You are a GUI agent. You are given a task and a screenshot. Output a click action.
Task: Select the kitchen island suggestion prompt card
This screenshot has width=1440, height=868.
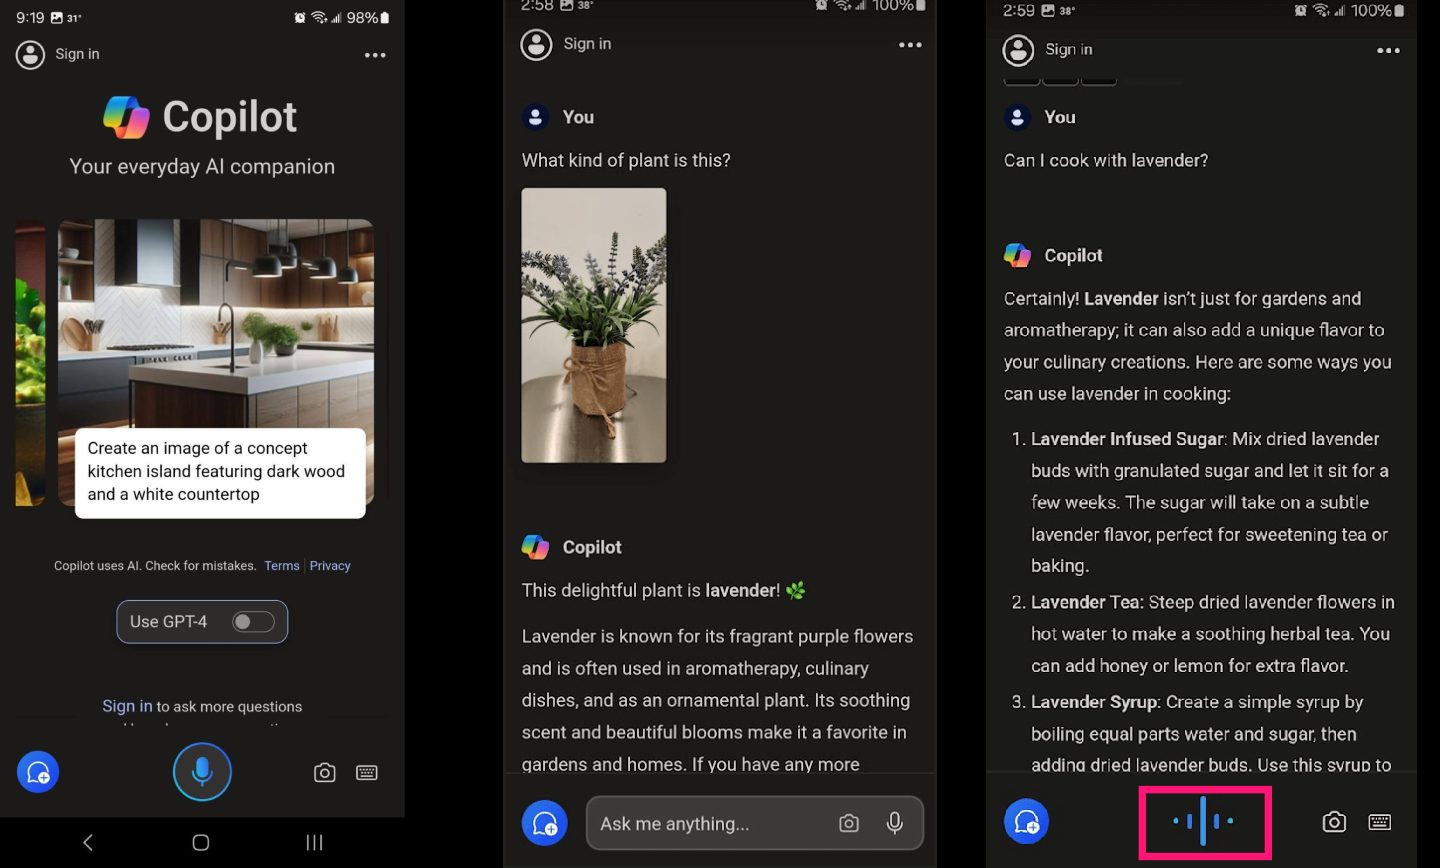220,472
